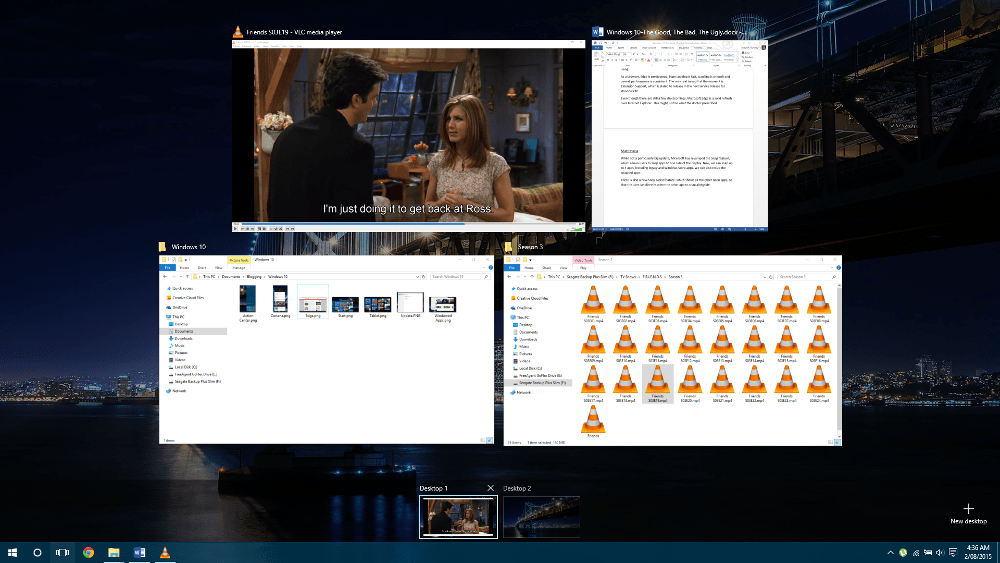The width and height of the screenshot is (1000, 563).
Task: Open the Play tab under Video Tools
Action: tap(582, 268)
